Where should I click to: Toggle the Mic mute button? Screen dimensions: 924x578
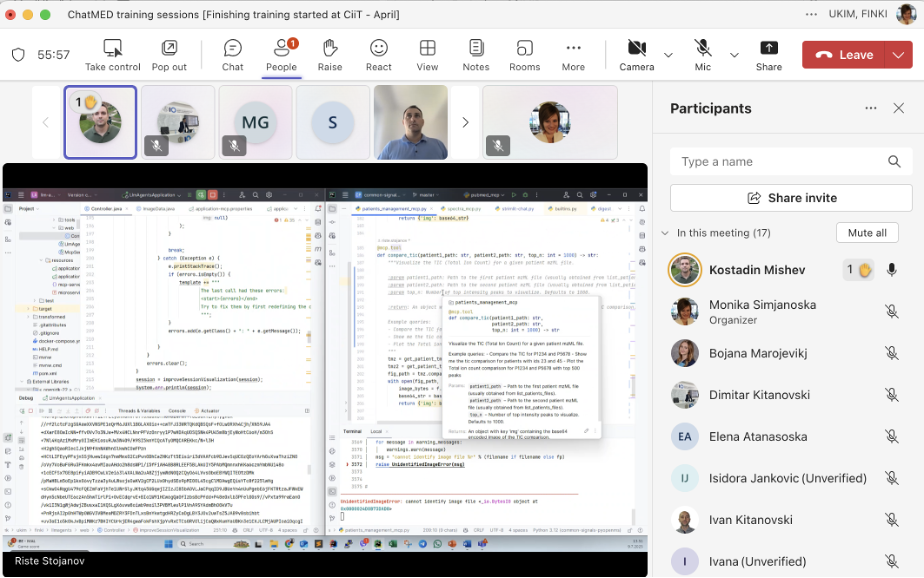pos(703,55)
